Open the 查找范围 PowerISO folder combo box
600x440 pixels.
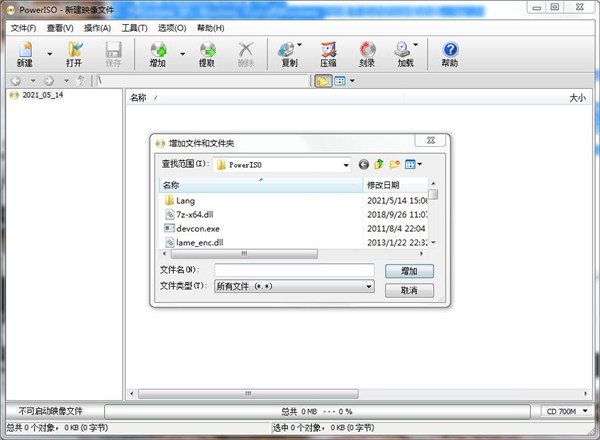[282, 165]
